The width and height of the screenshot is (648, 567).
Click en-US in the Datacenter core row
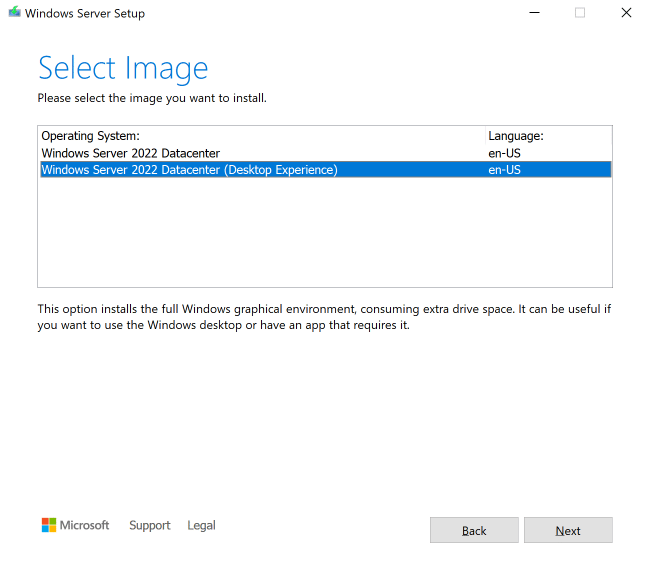(x=504, y=153)
